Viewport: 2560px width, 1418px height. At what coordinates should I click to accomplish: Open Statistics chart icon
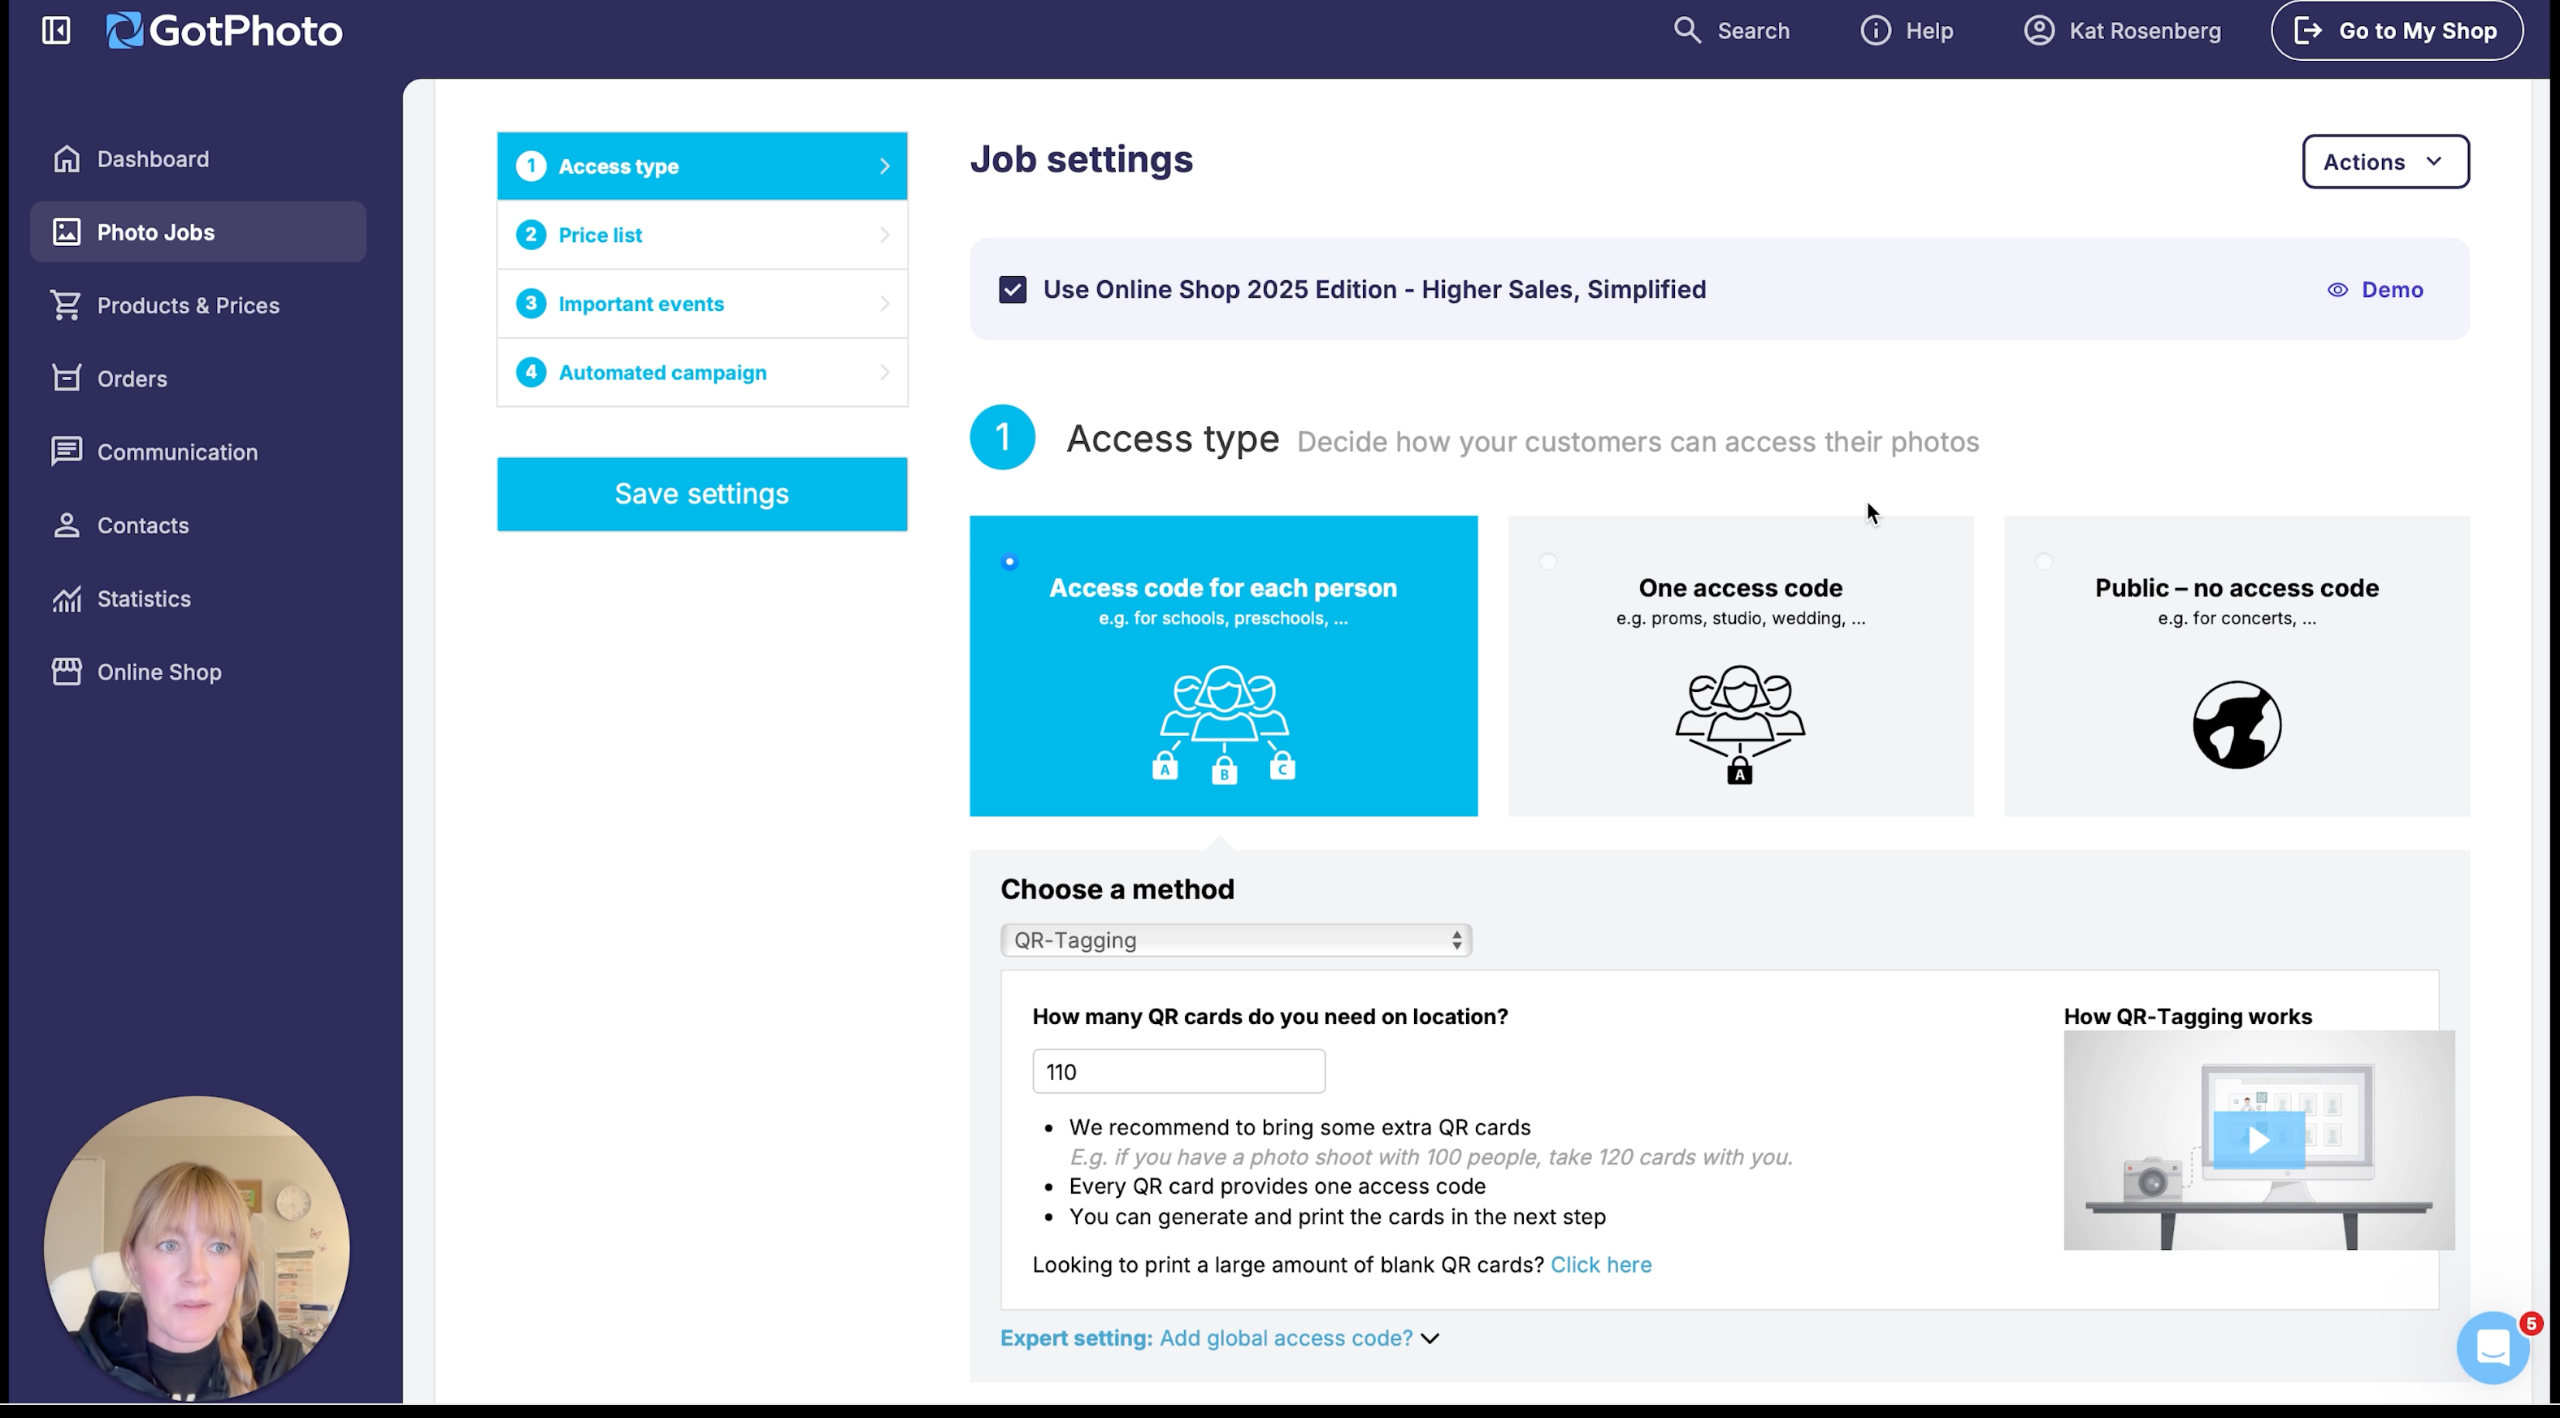tap(66, 599)
